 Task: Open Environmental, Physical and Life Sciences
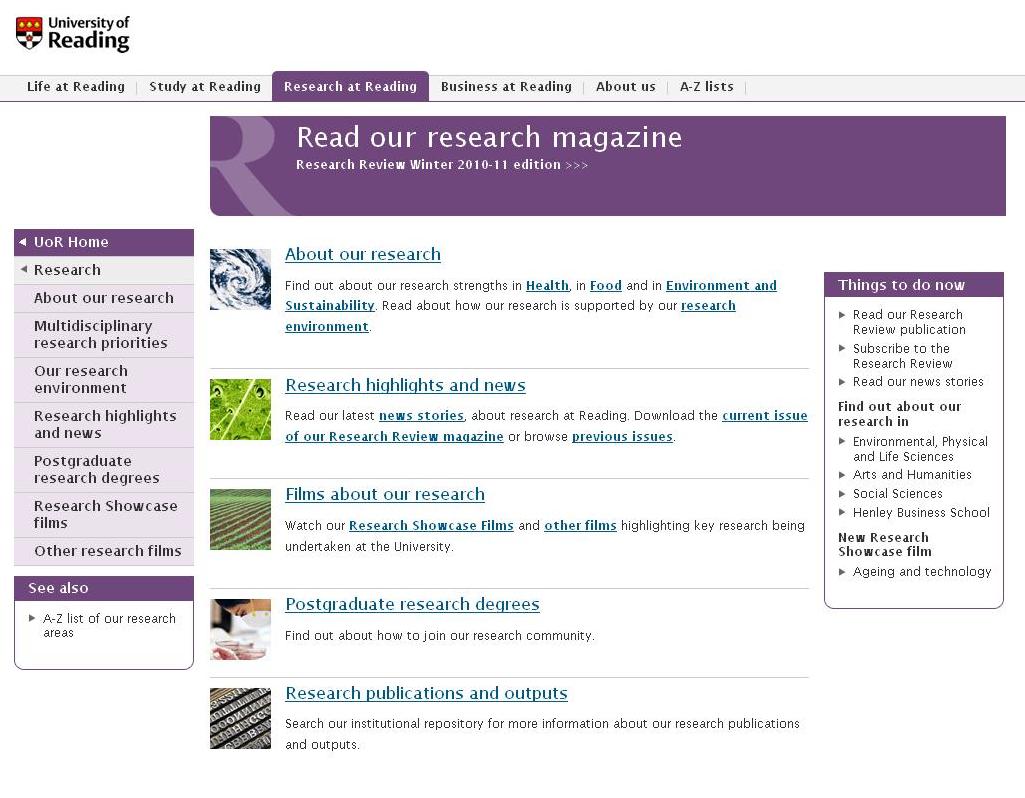(920, 449)
